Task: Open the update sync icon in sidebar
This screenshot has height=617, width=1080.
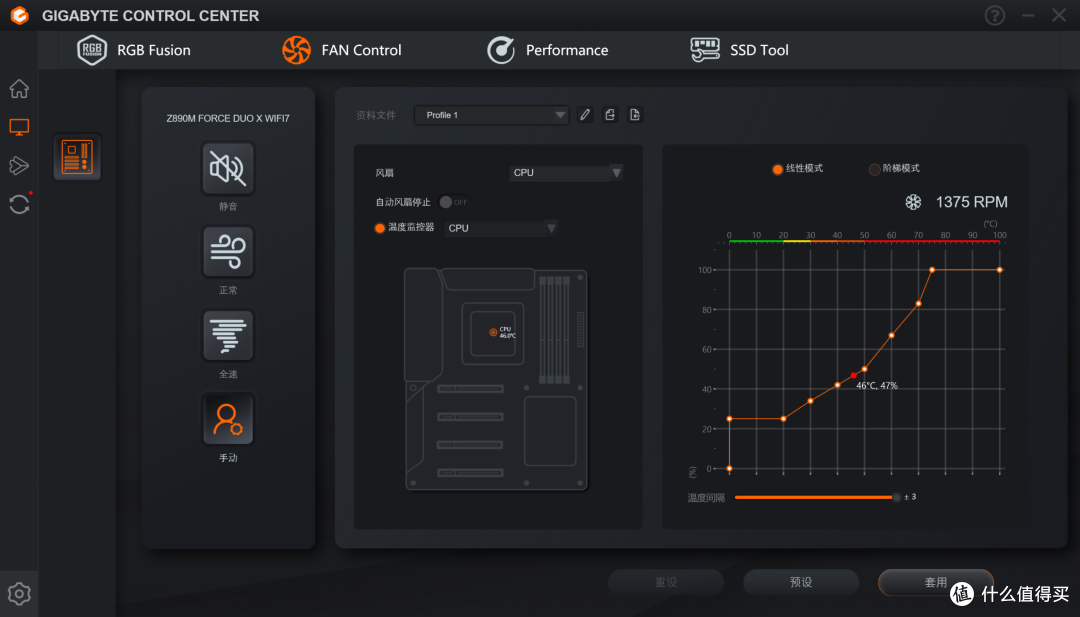Action: [x=19, y=204]
